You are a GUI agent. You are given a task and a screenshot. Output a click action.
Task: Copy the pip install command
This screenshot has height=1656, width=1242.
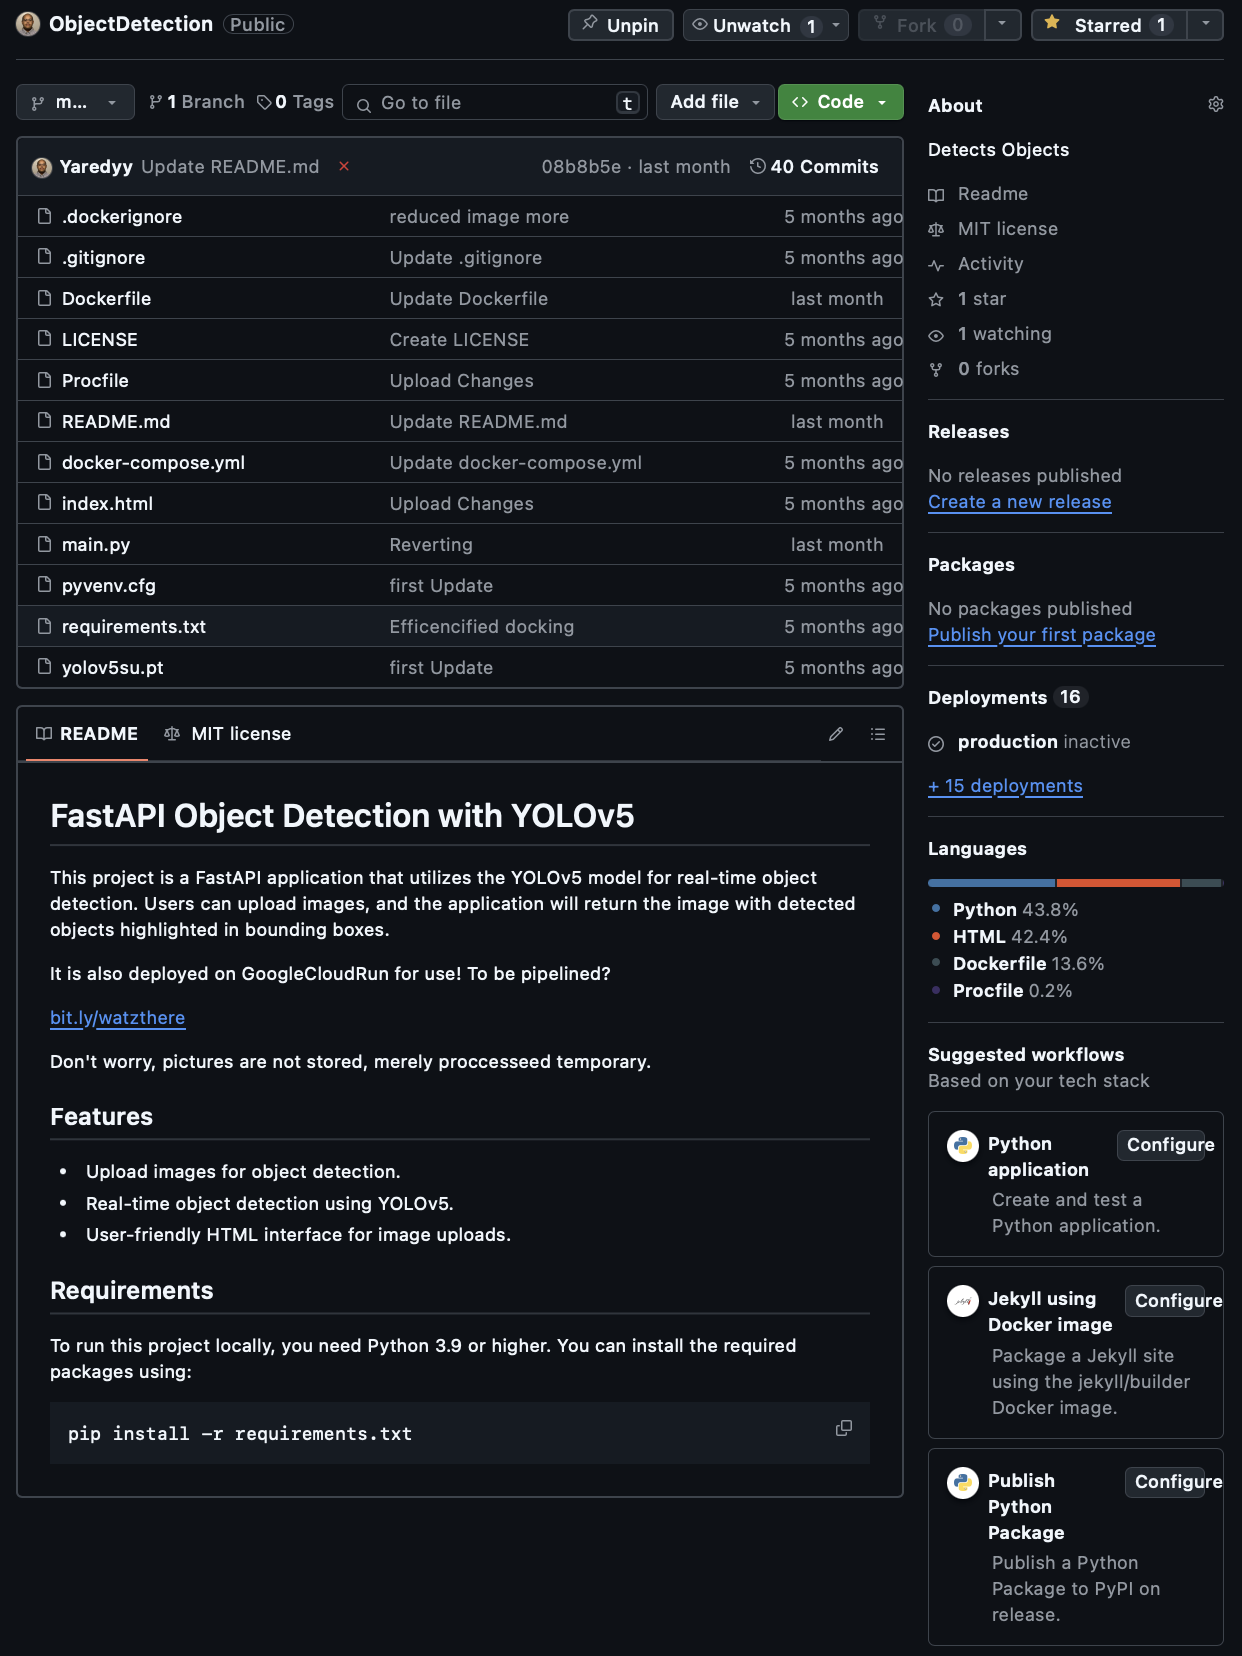844,1428
